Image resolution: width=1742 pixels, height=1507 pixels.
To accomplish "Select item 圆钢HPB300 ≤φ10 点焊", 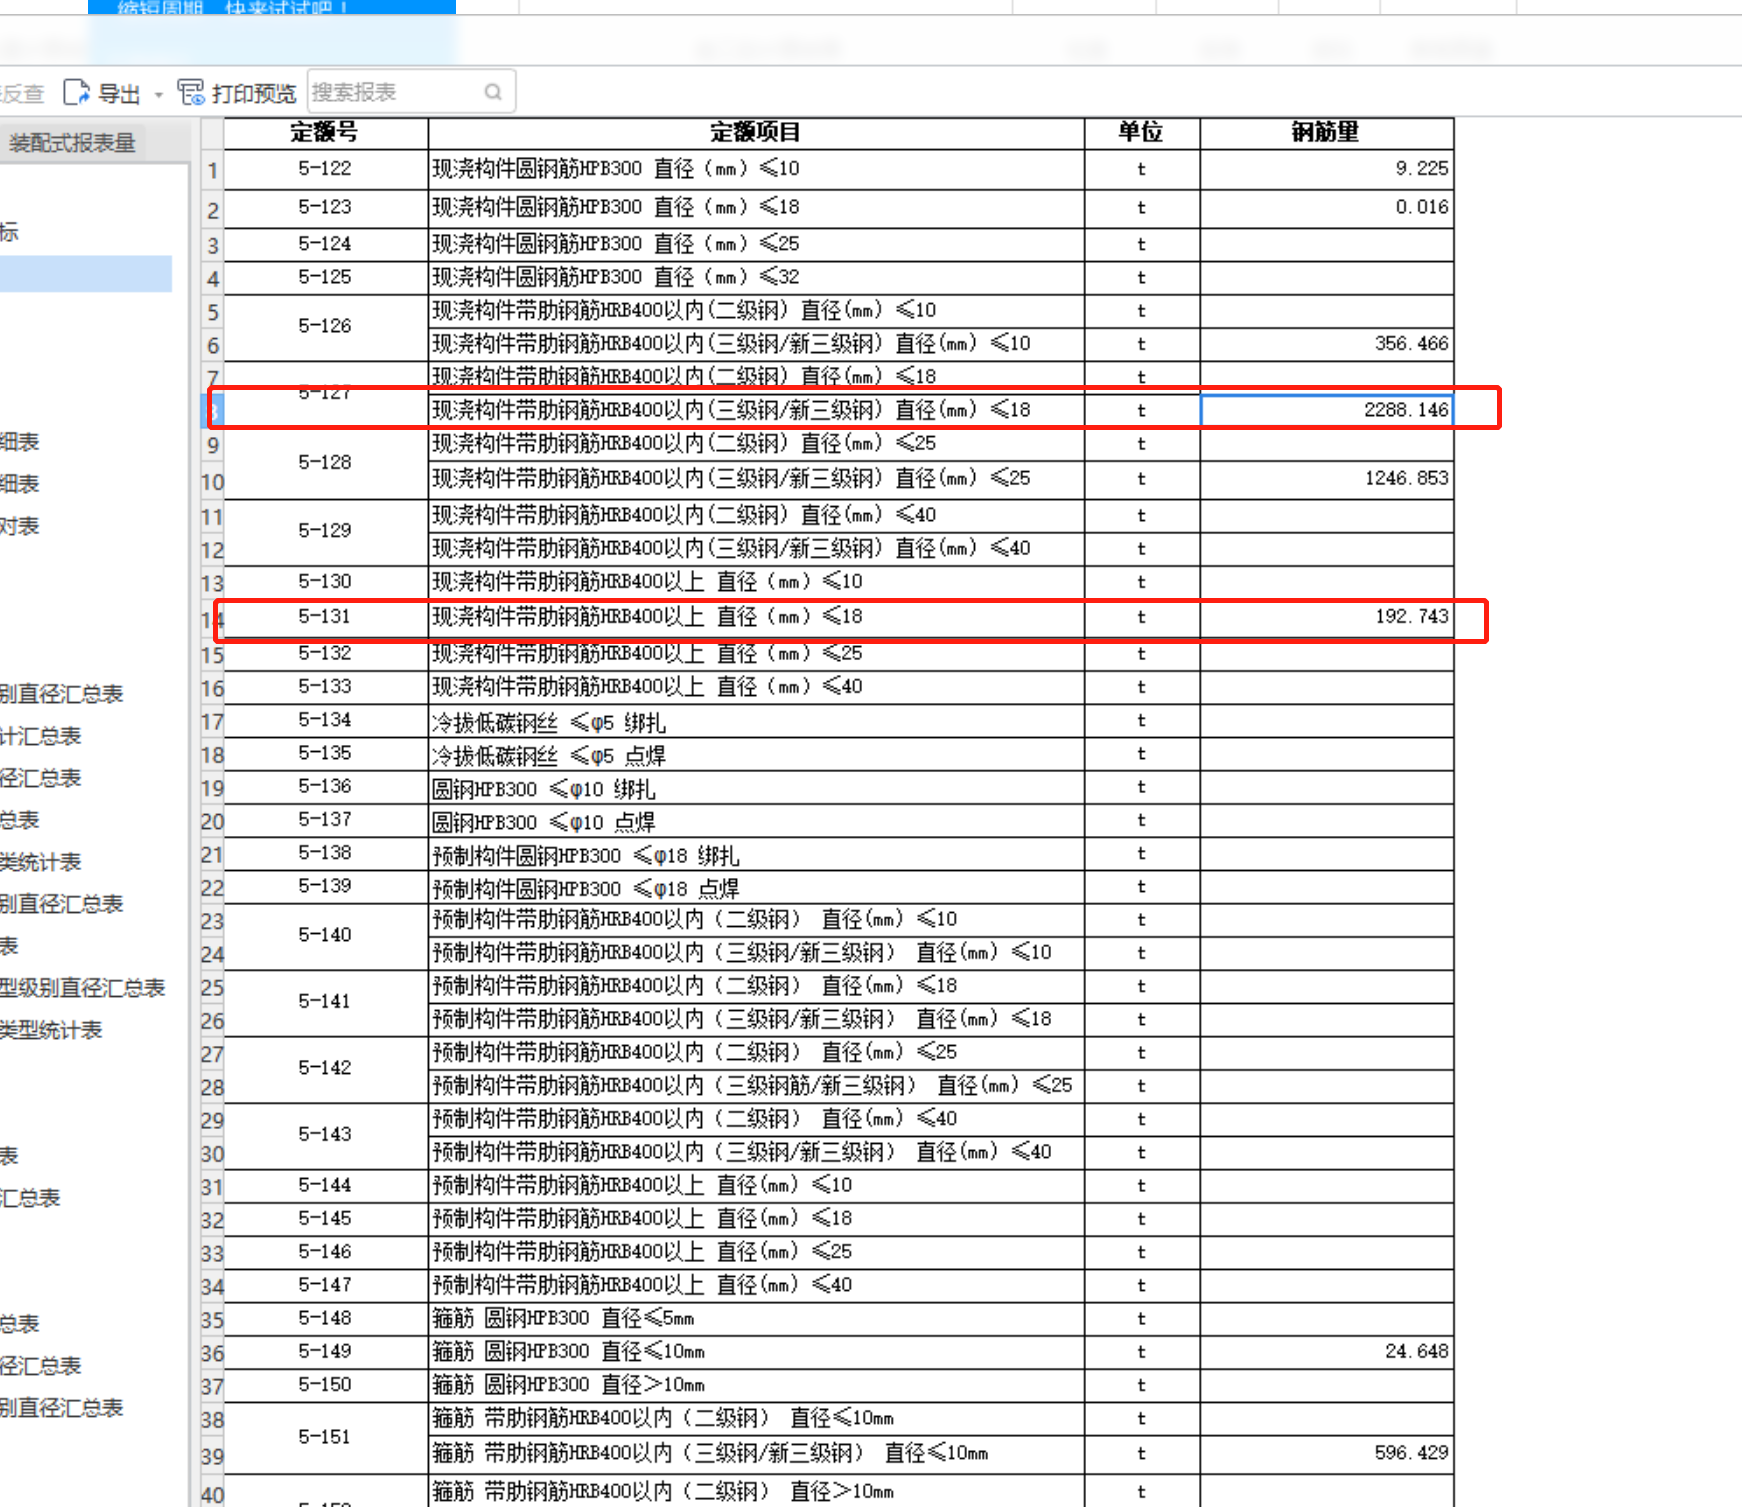I will click(756, 821).
